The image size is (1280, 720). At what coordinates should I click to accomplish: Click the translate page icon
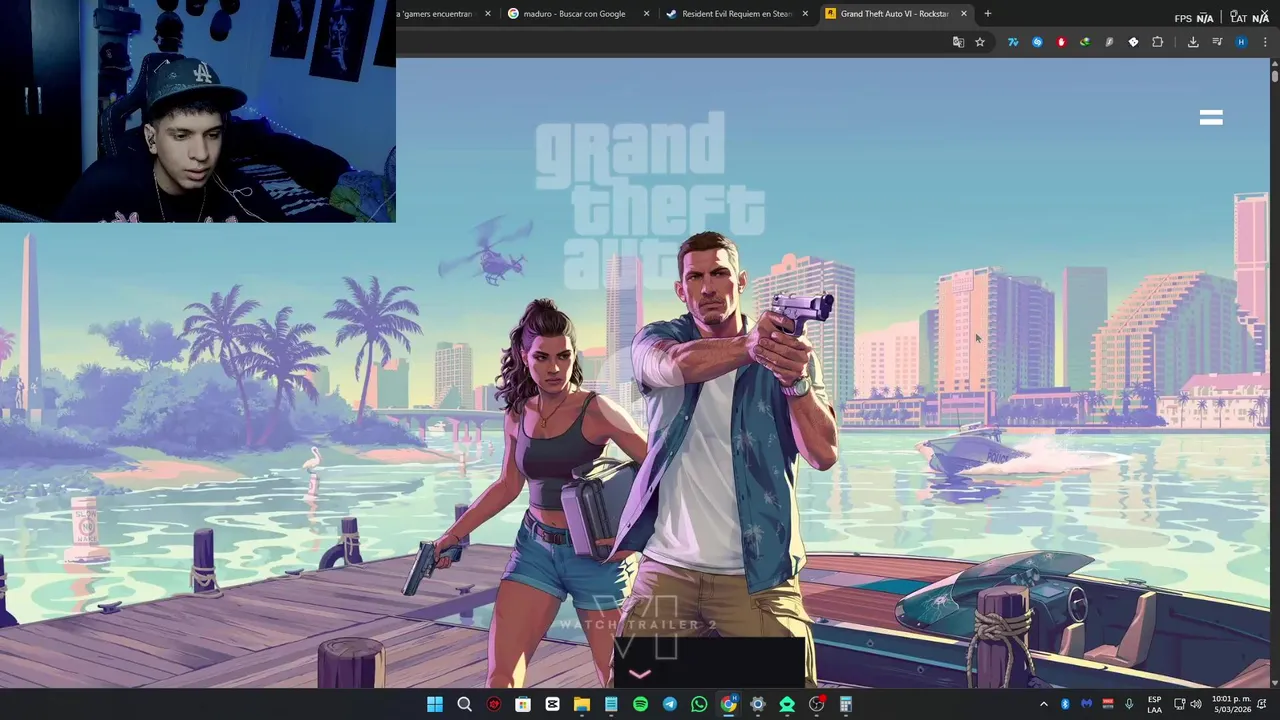point(958,42)
